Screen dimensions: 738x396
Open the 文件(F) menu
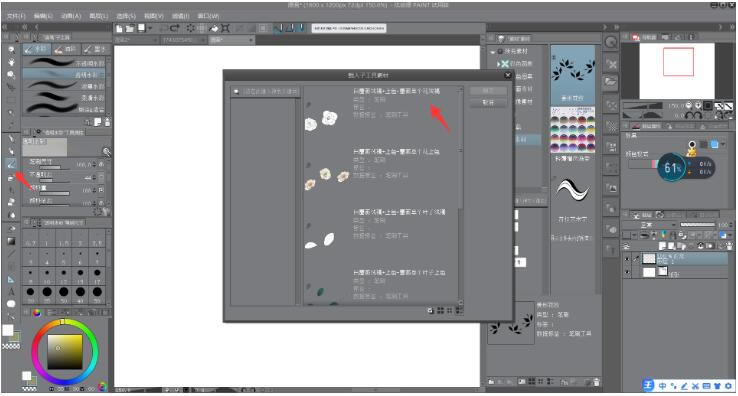click(x=16, y=16)
